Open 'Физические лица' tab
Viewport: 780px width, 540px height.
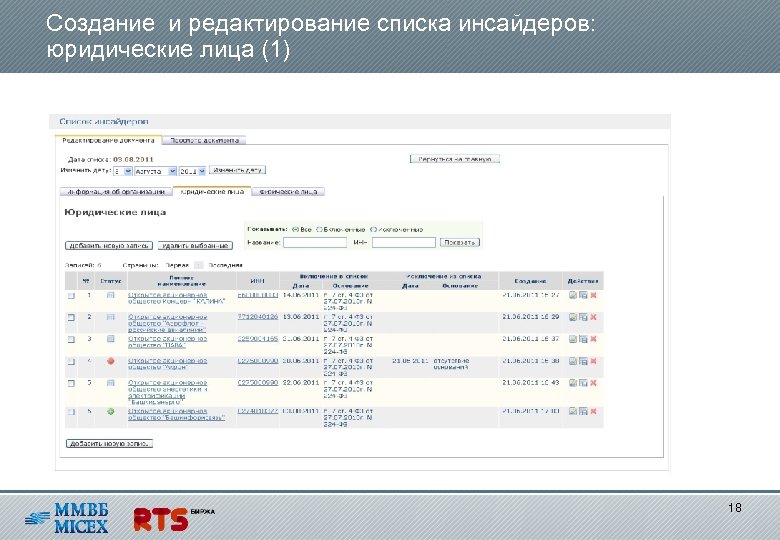coord(288,191)
